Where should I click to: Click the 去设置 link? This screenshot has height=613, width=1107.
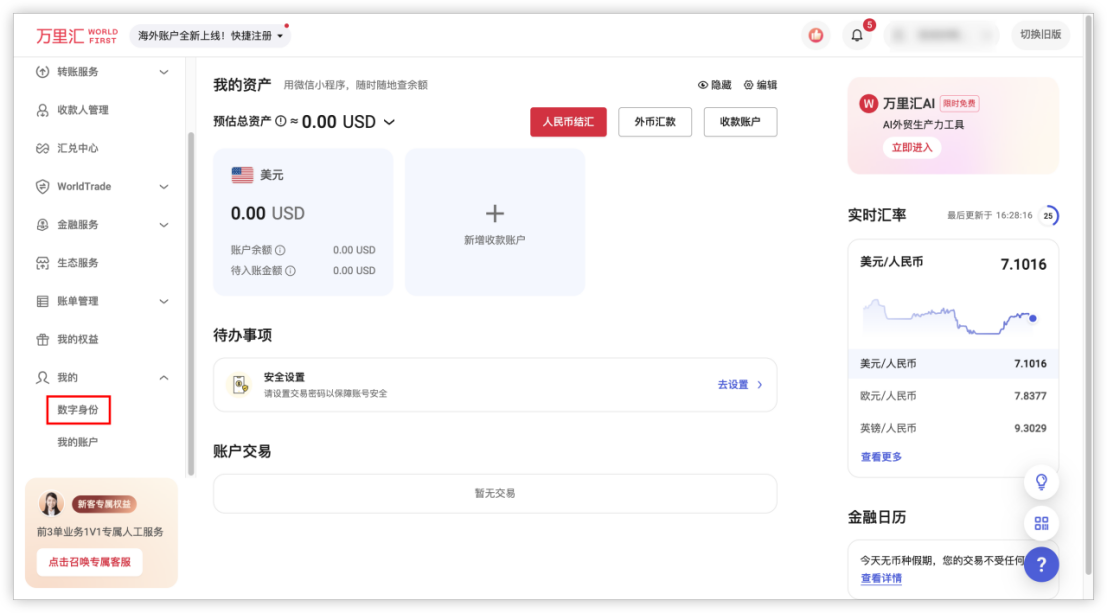[733, 385]
